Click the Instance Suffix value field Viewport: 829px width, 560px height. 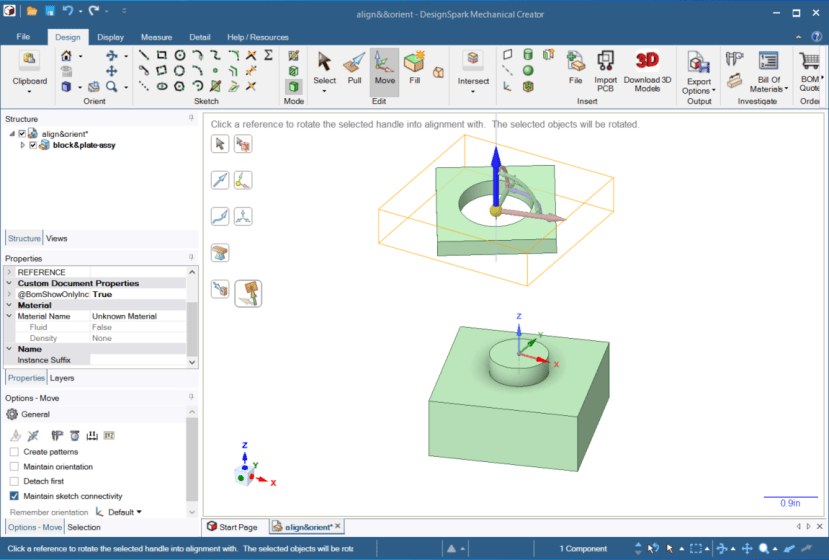(x=138, y=360)
